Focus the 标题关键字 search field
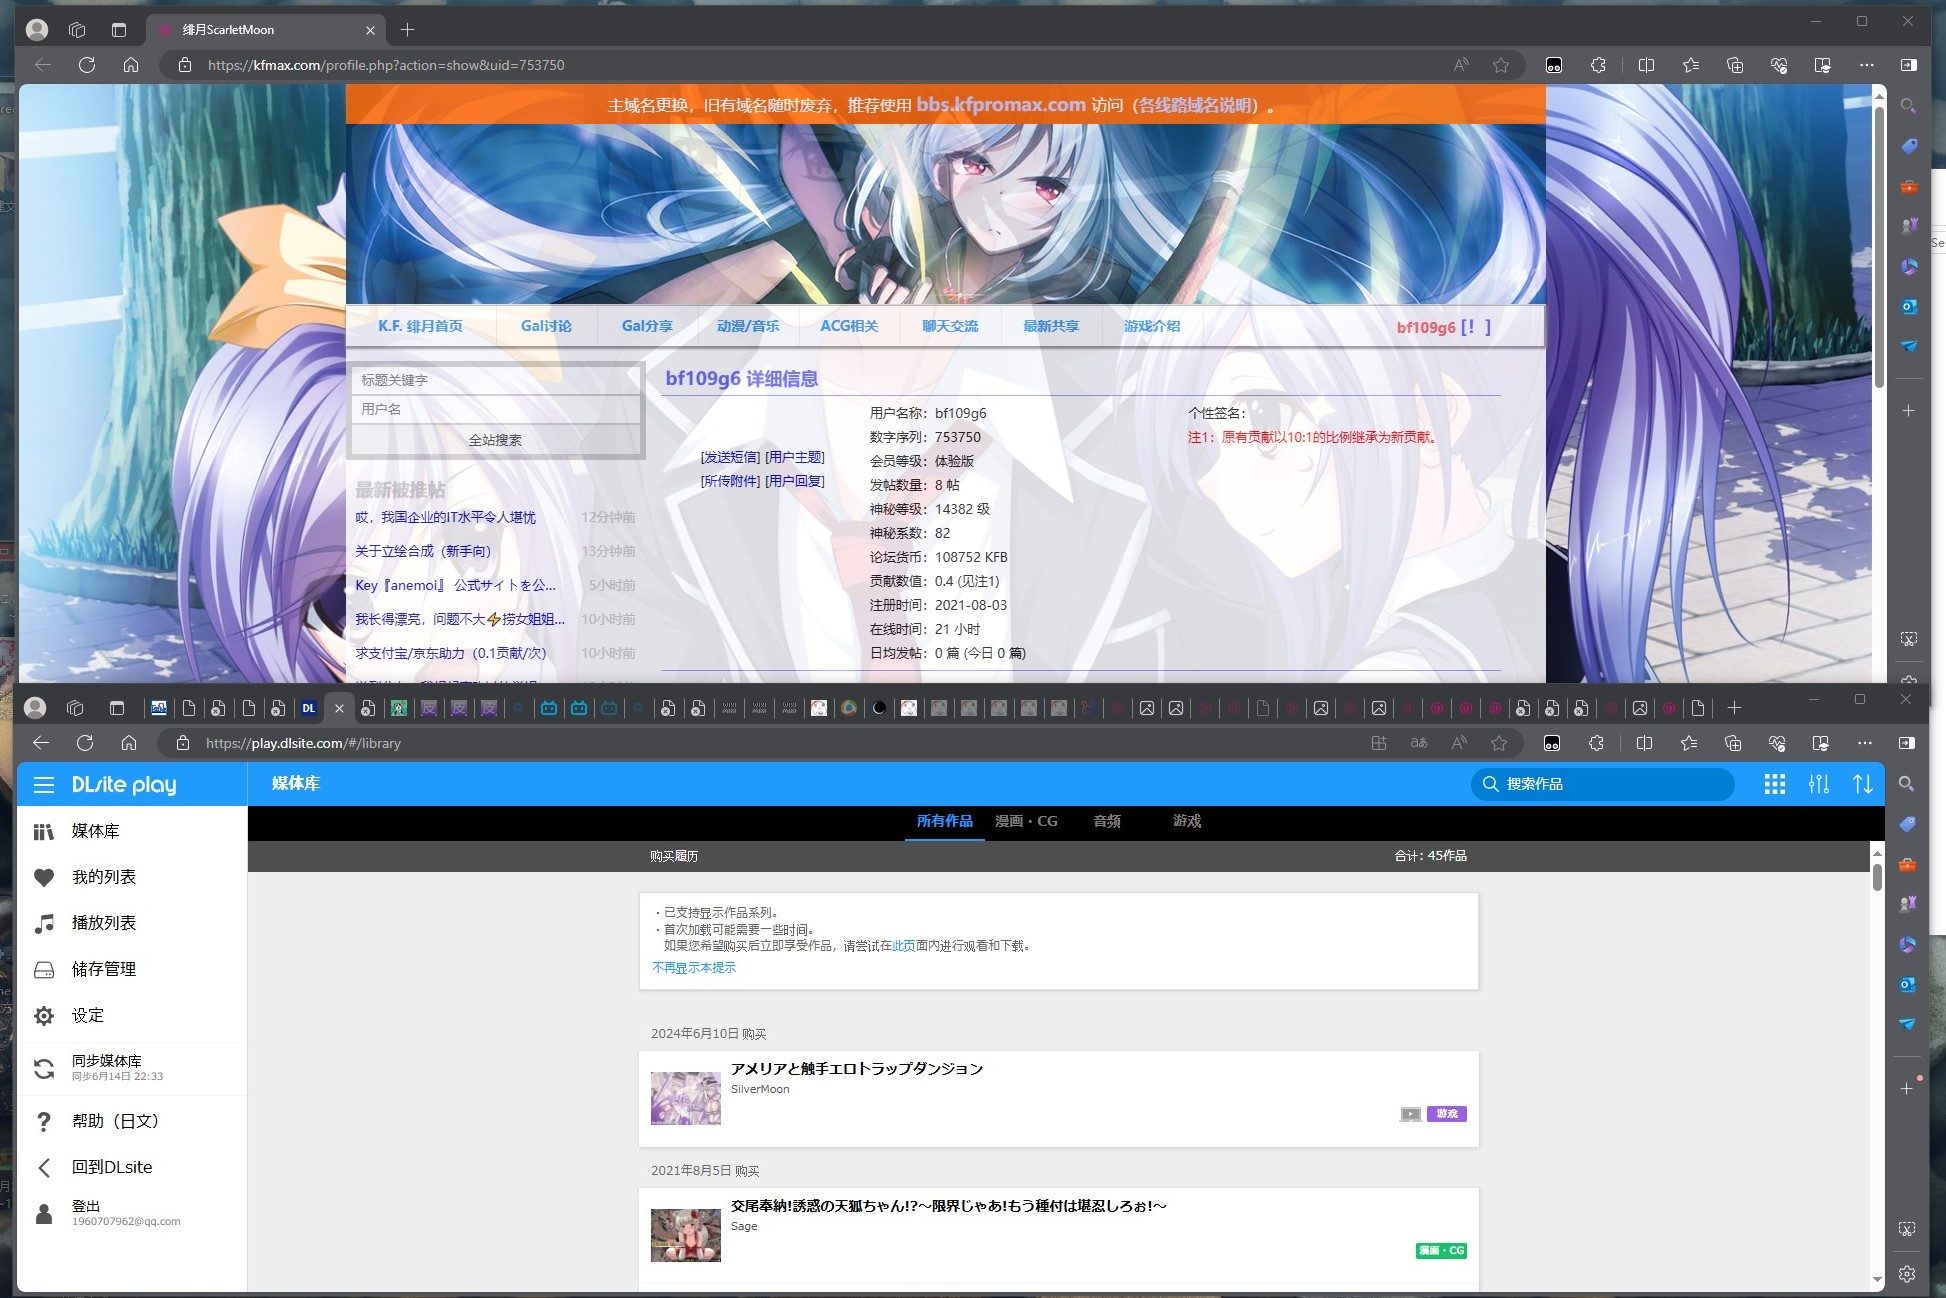 tap(495, 380)
